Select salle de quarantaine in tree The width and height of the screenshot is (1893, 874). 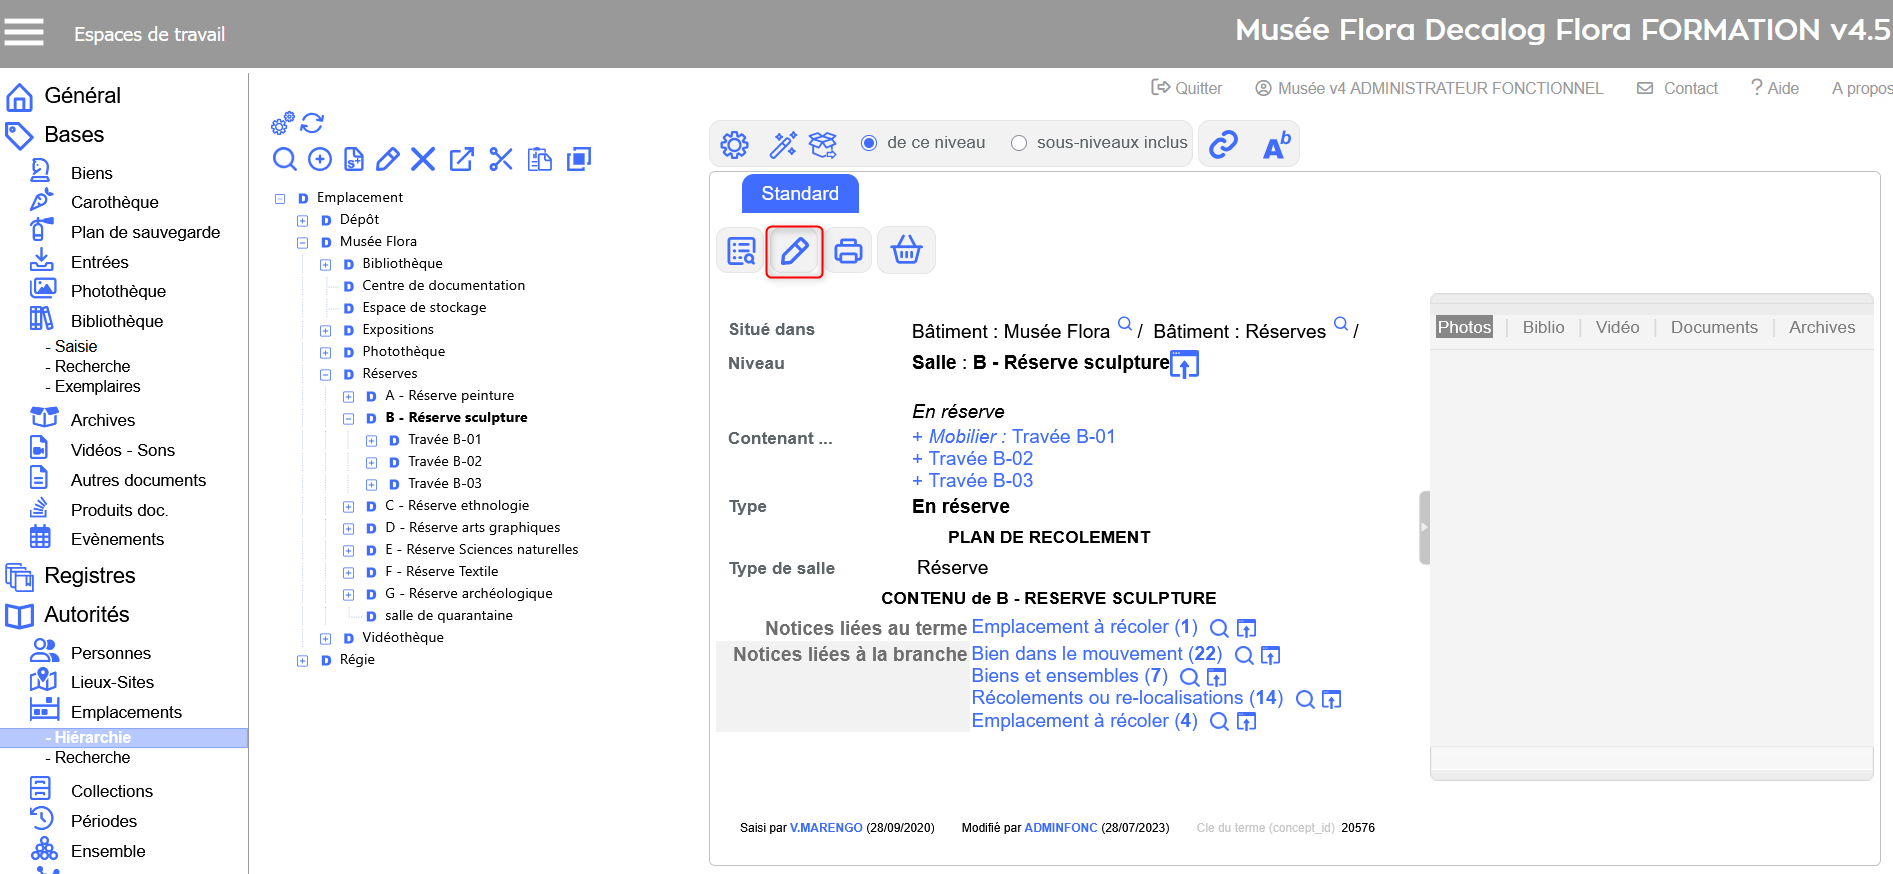pos(448,616)
